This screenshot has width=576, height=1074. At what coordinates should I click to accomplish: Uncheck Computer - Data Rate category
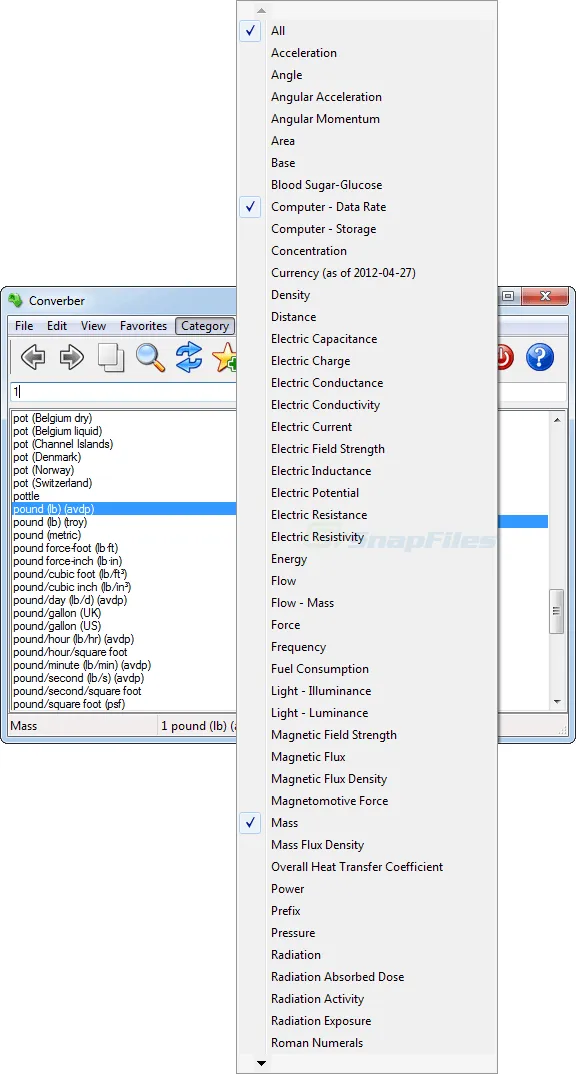367,207
